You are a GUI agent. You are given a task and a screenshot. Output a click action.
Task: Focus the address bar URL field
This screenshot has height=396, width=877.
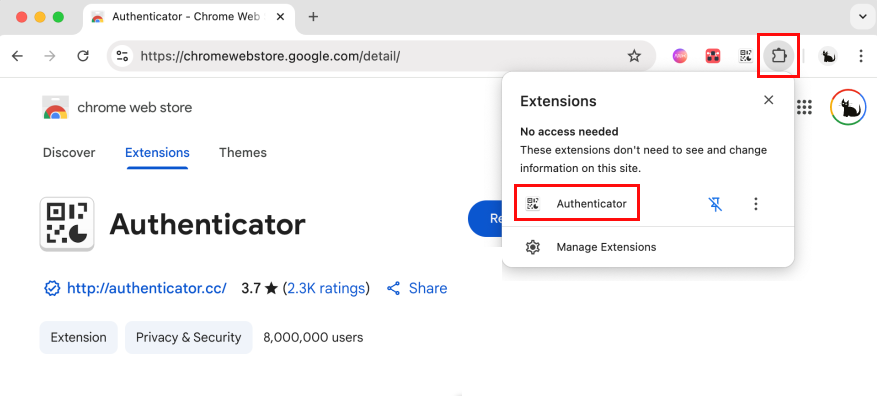380,56
